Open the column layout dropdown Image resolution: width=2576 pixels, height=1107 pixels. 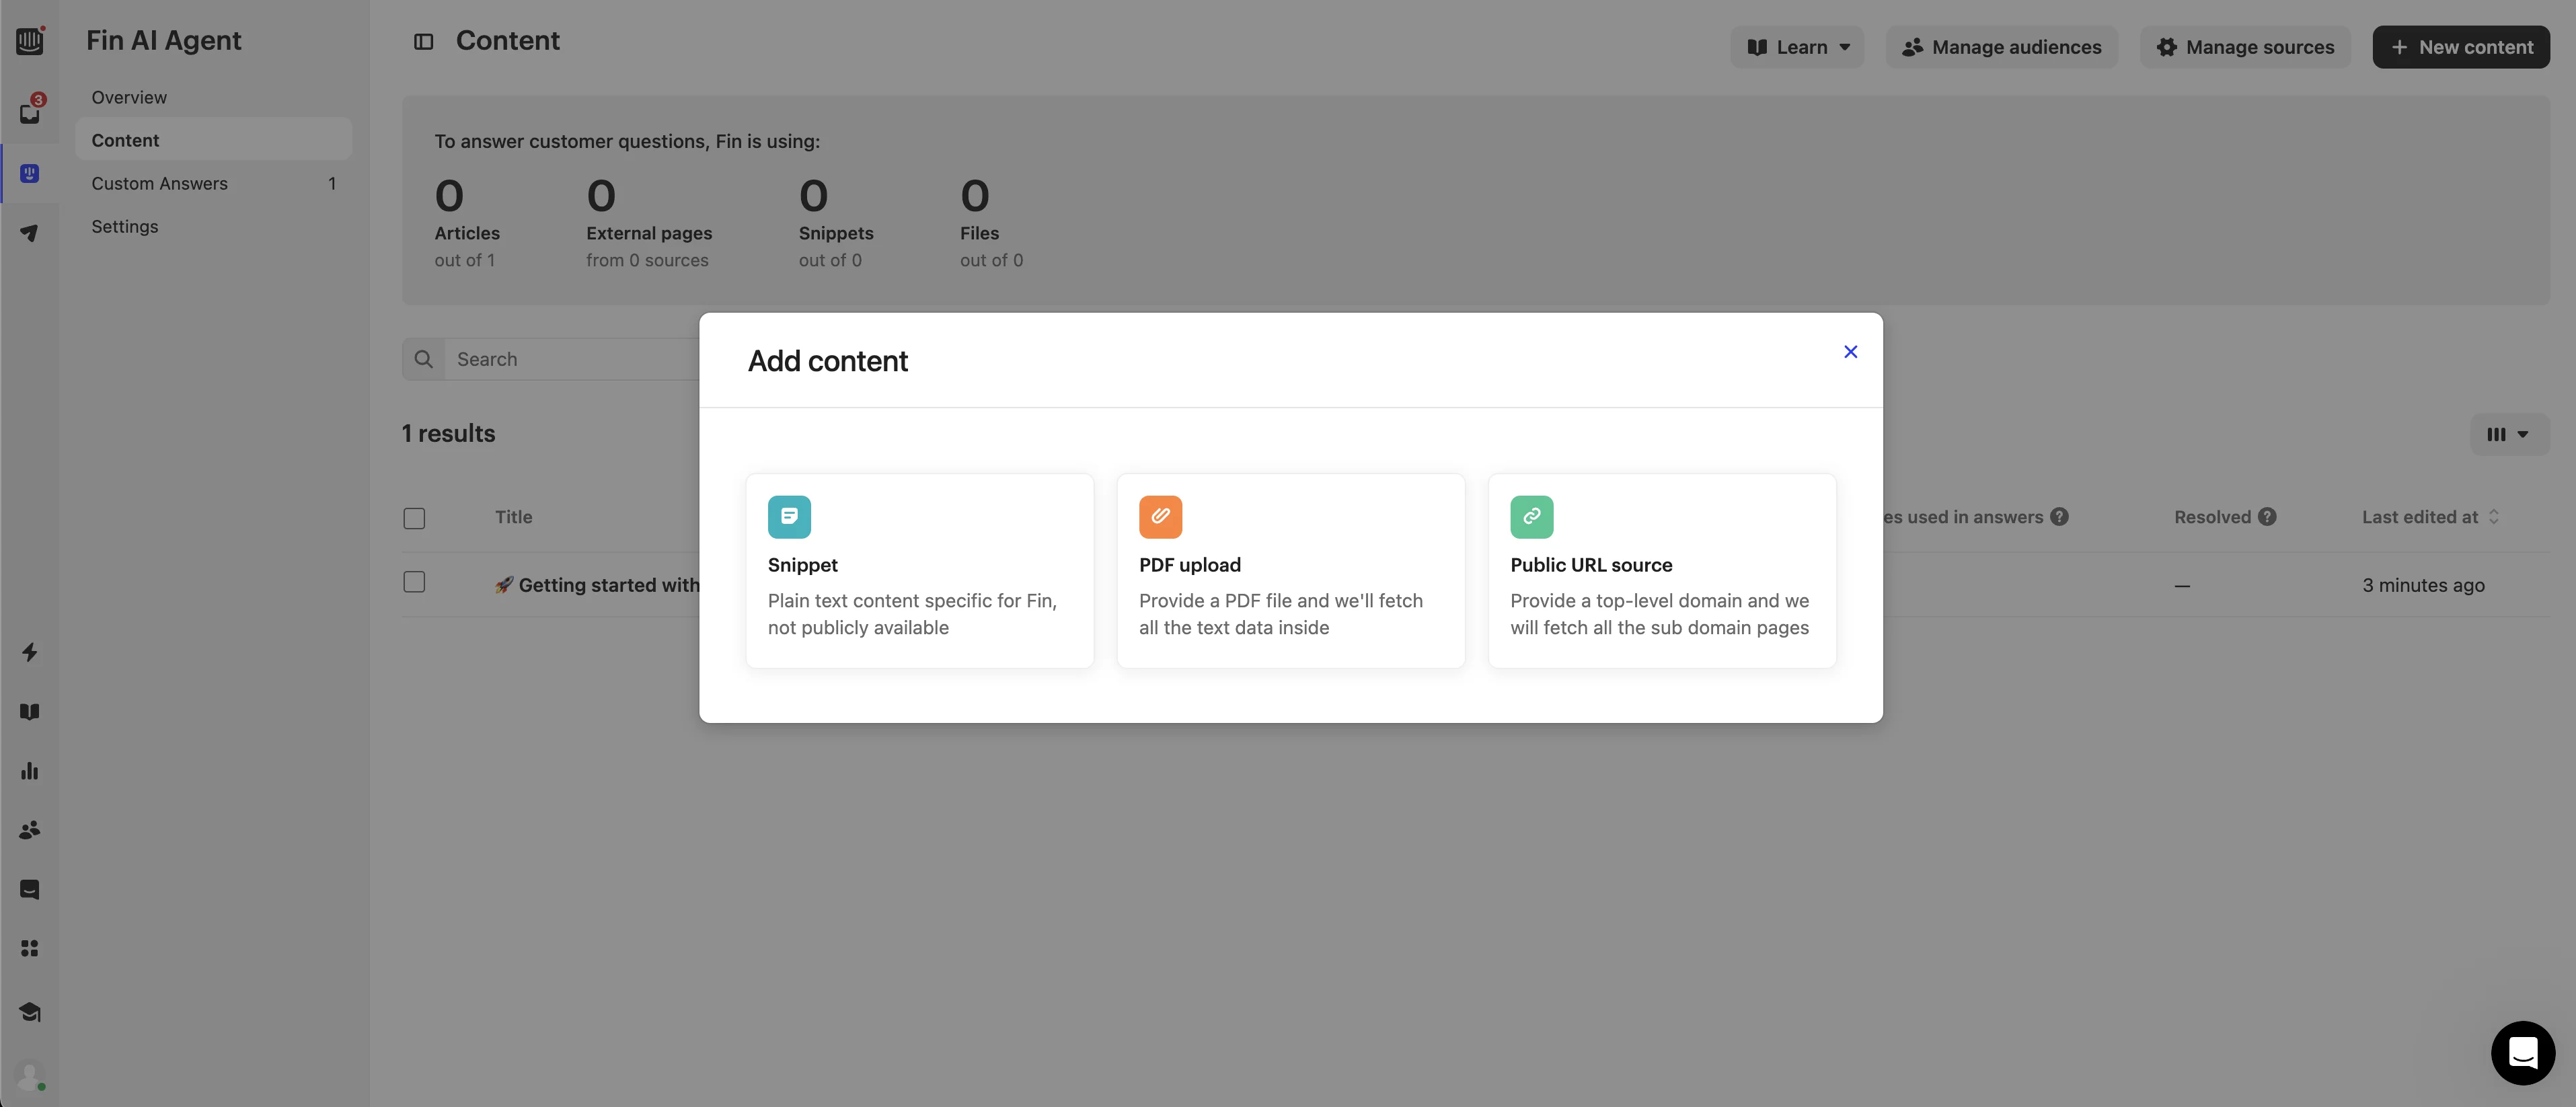point(2508,434)
